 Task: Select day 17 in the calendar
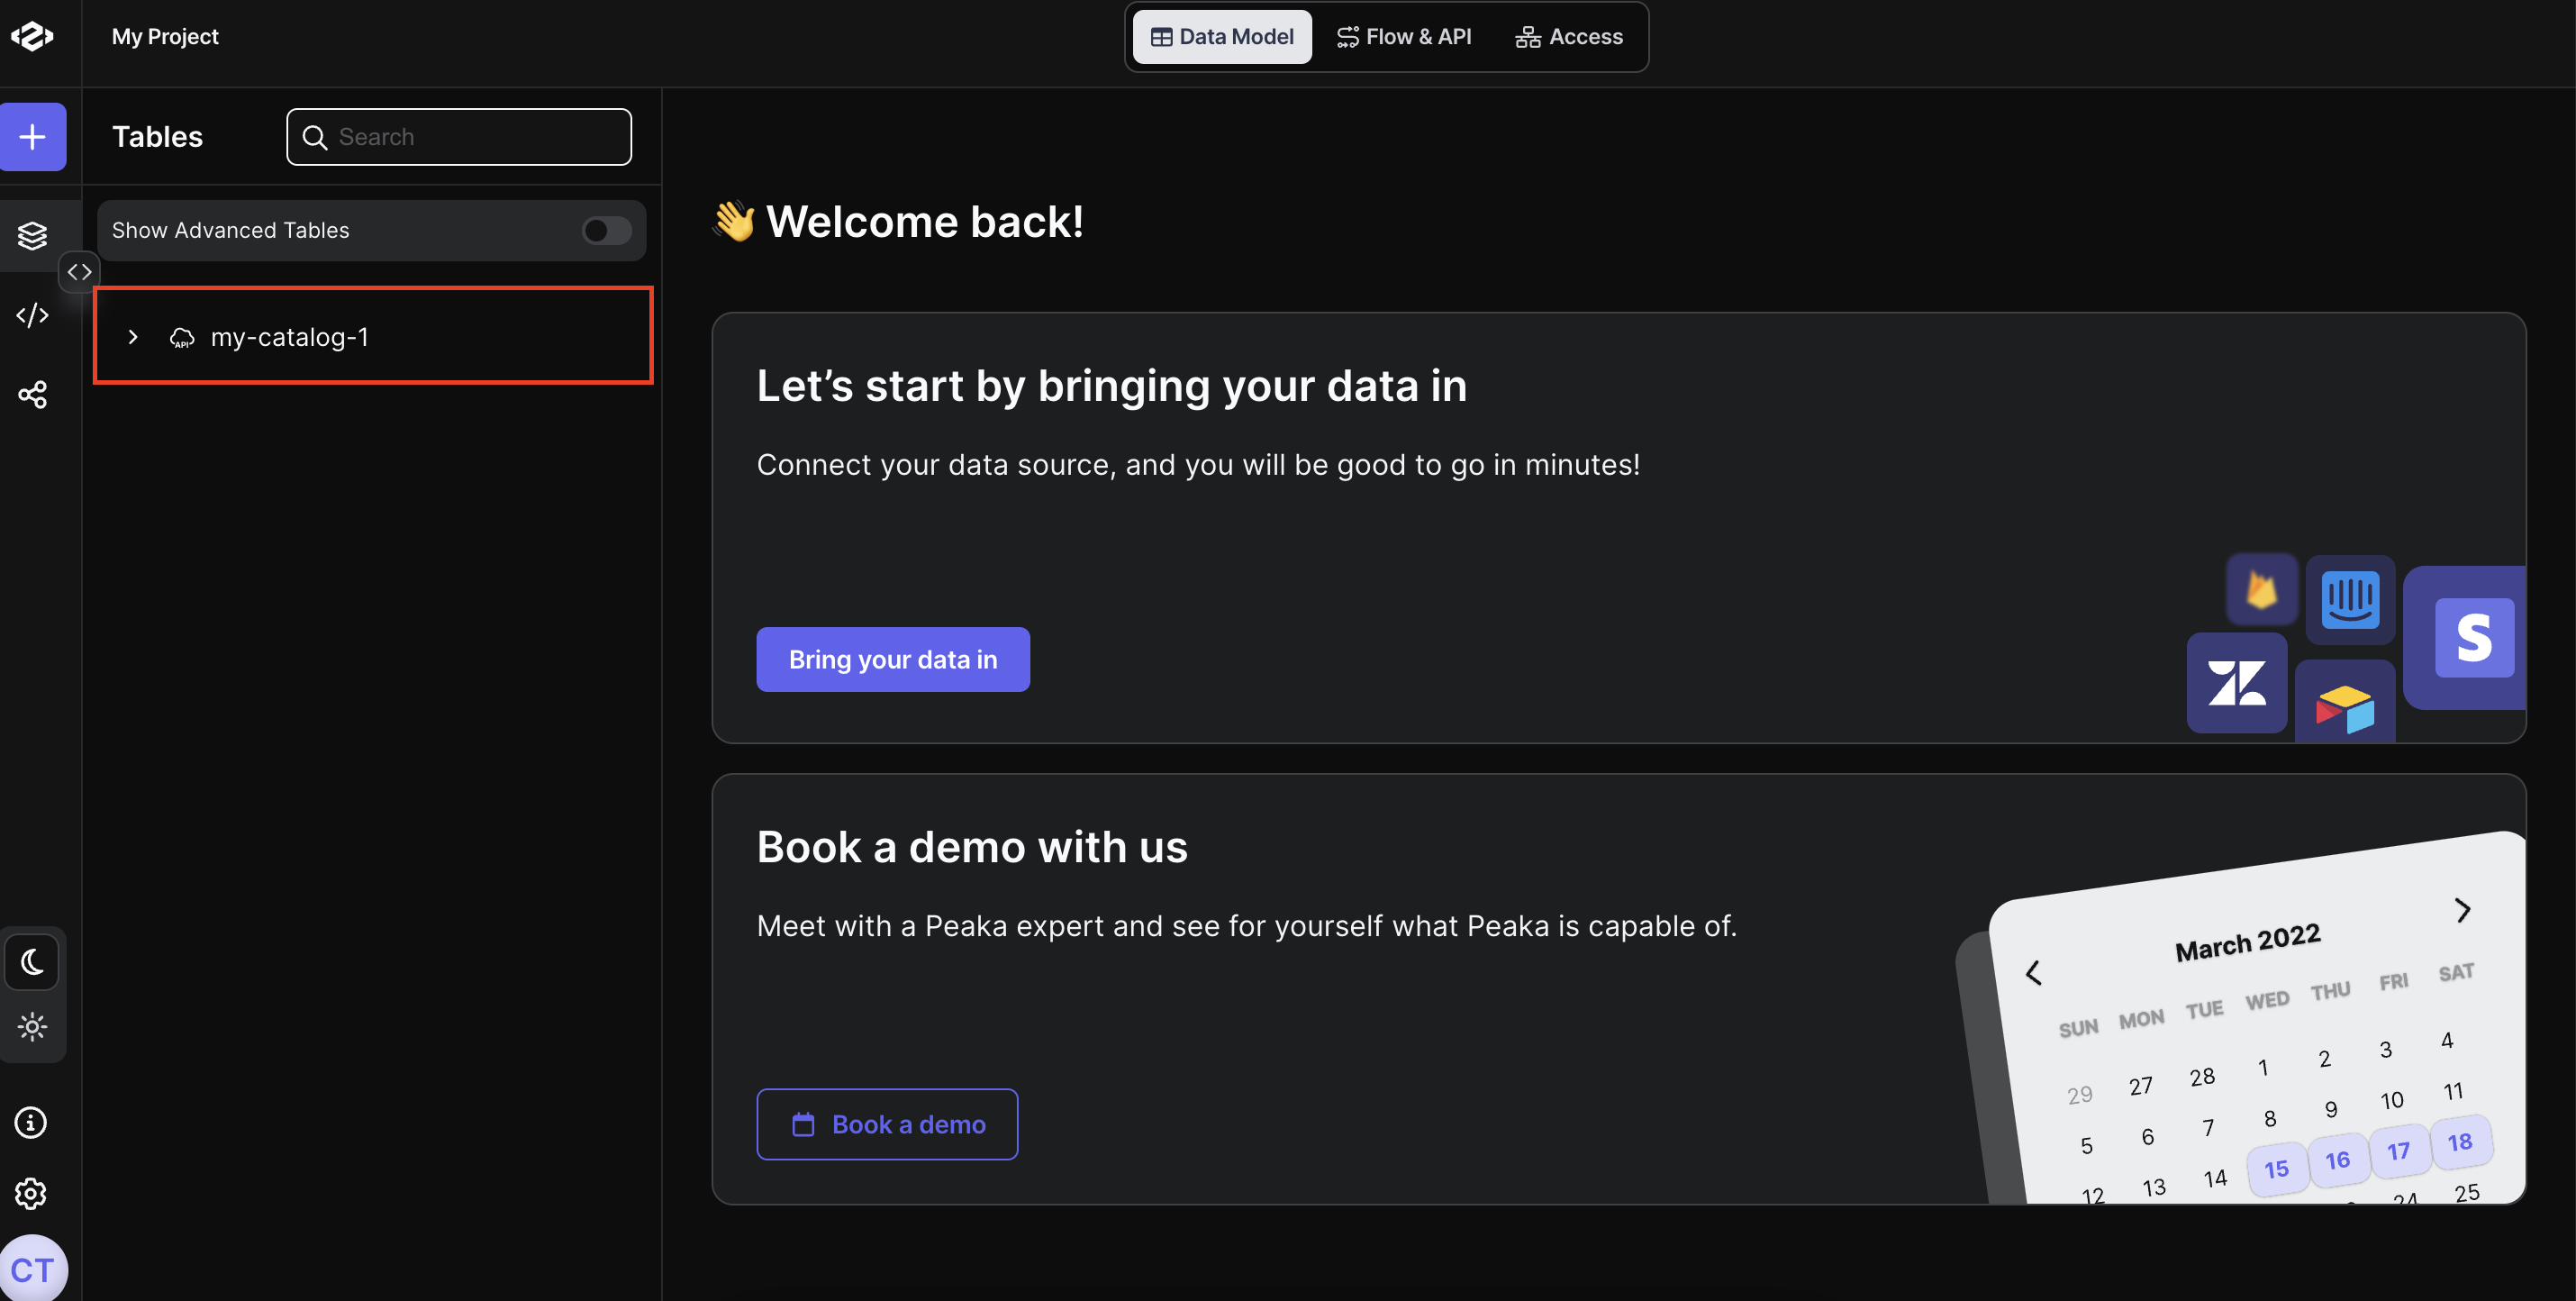point(2399,1151)
